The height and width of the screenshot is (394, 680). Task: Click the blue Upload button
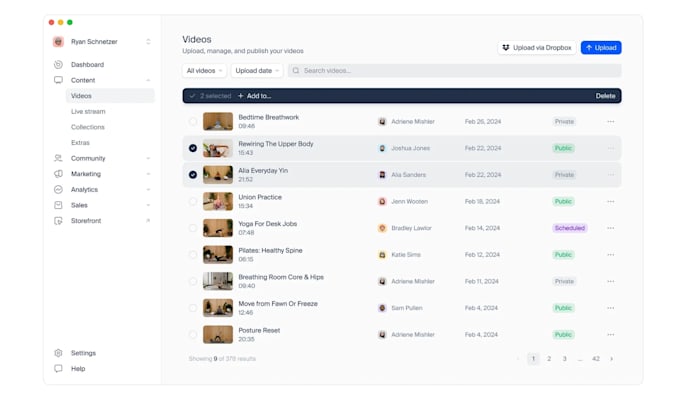tap(601, 48)
